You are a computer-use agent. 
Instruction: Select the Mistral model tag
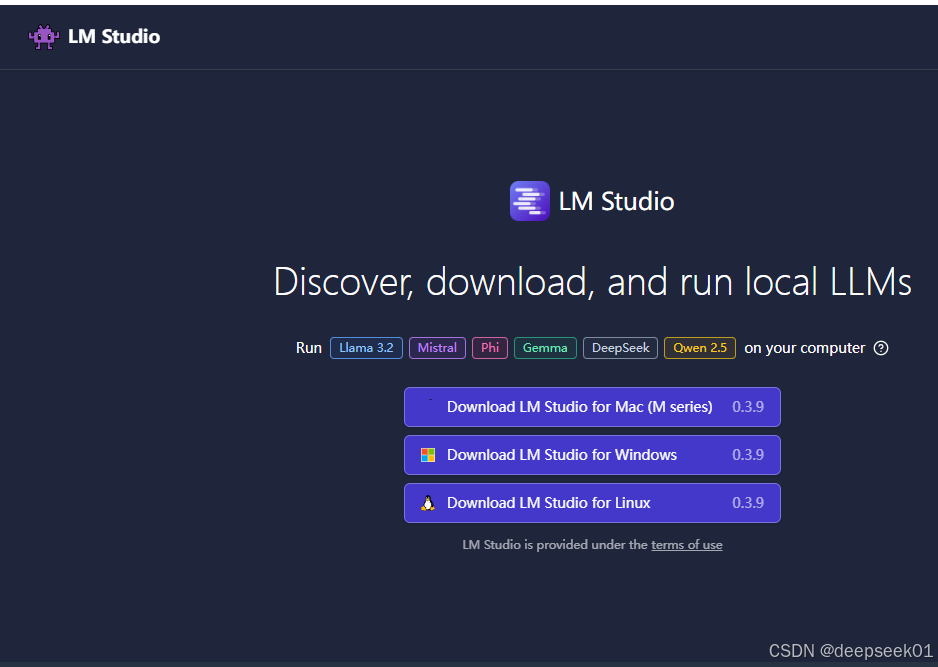coord(437,348)
